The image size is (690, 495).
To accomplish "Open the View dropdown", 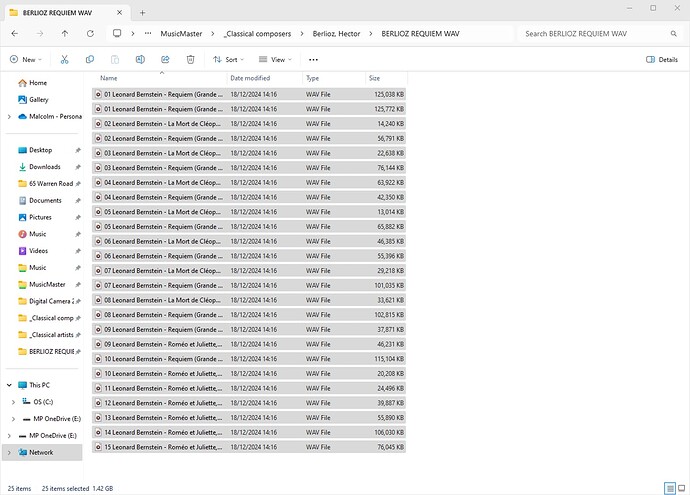I will point(275,59).
